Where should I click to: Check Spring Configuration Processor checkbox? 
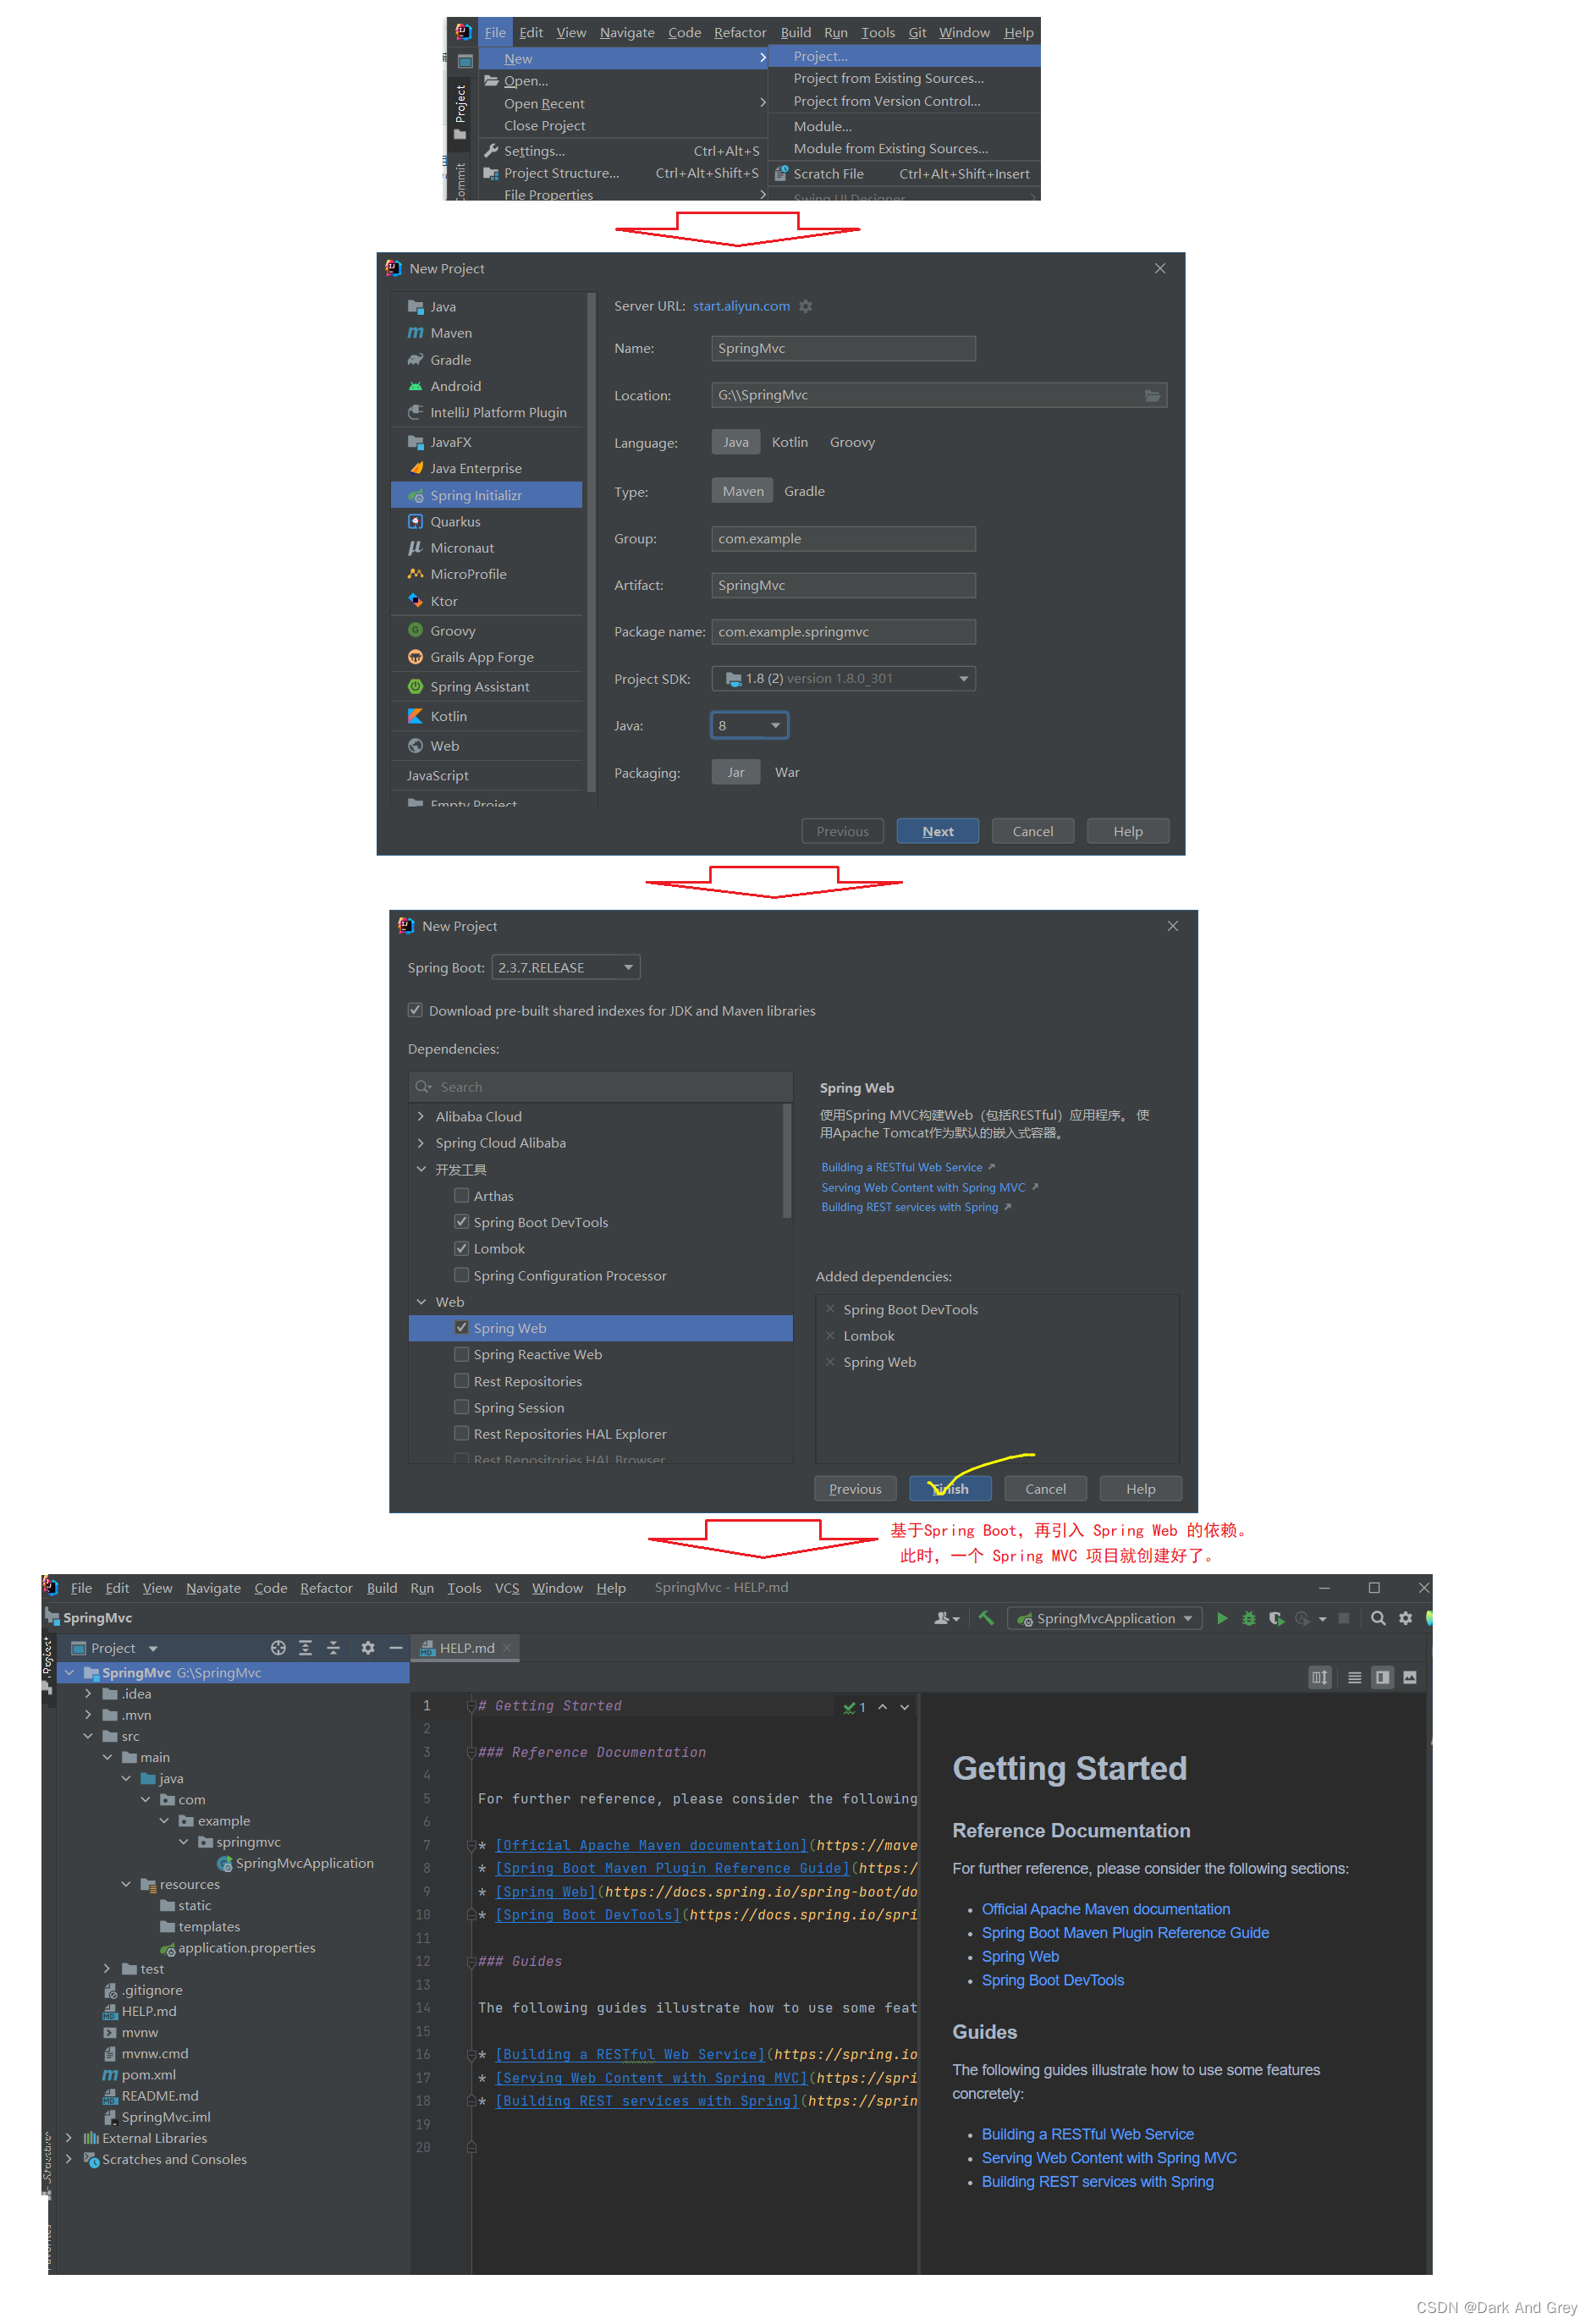coord(462,1275)
